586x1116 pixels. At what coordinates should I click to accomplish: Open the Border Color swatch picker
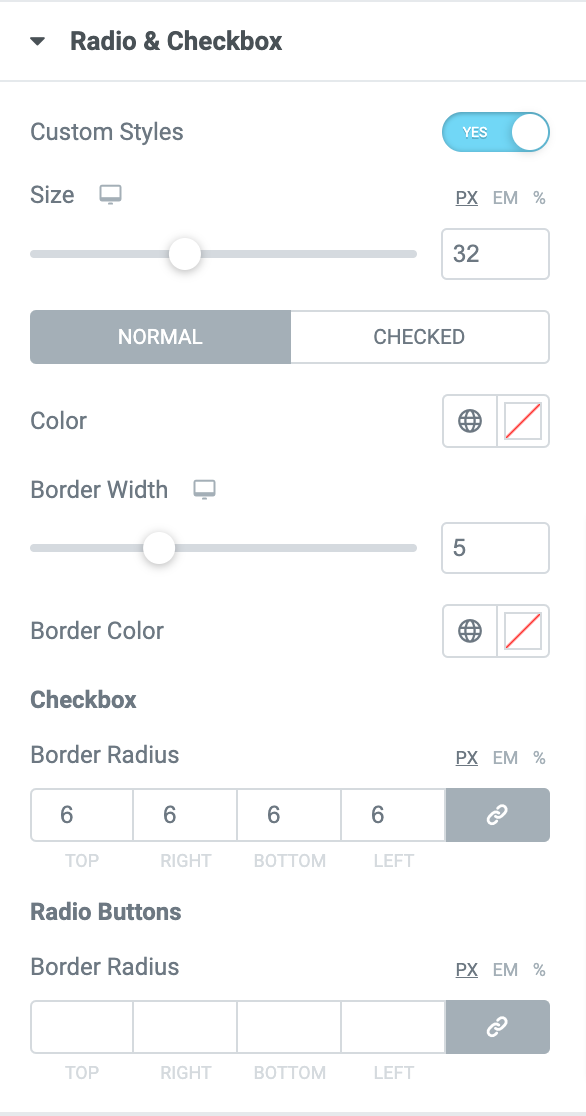coord(523,631)
